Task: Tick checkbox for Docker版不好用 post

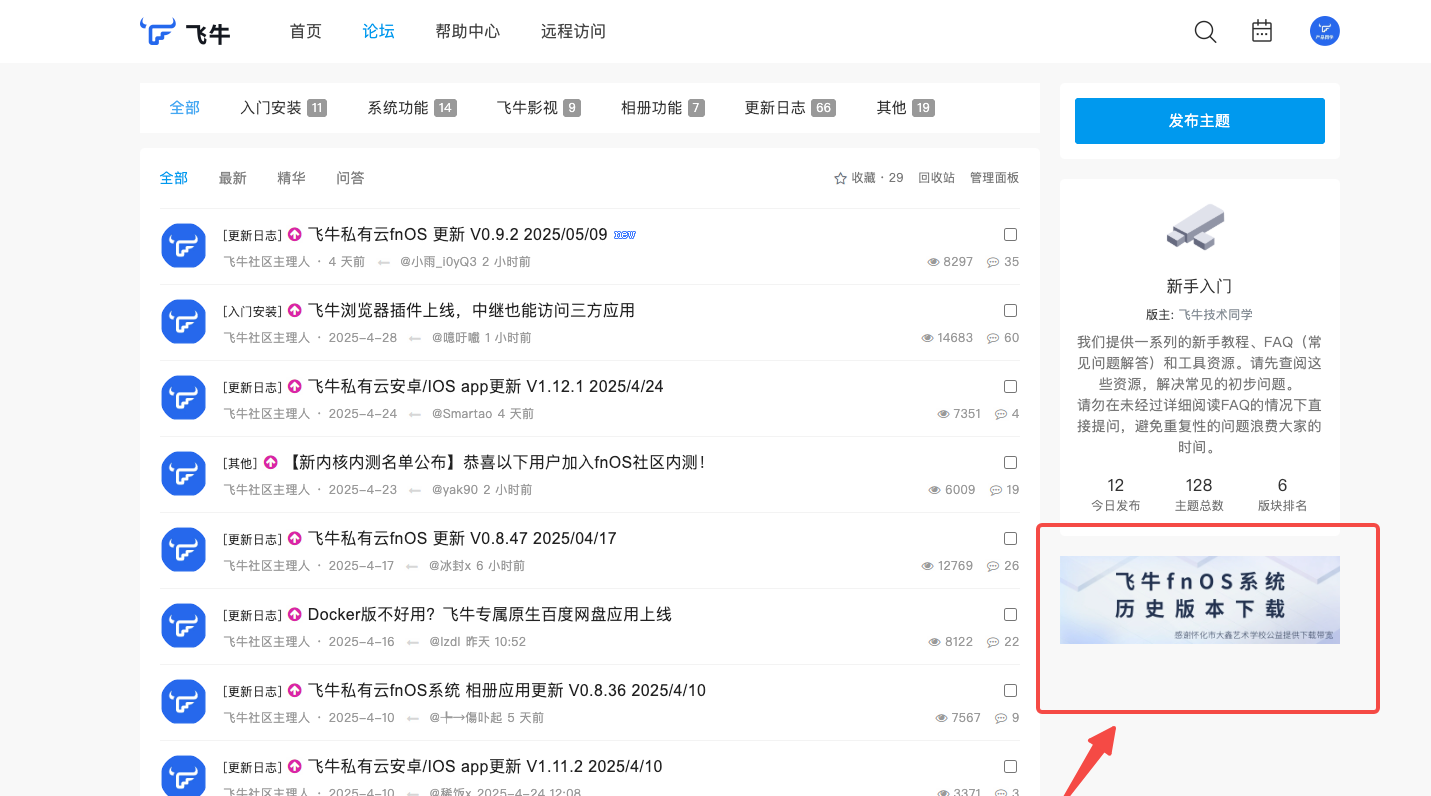Action: tap(1010, 615)
